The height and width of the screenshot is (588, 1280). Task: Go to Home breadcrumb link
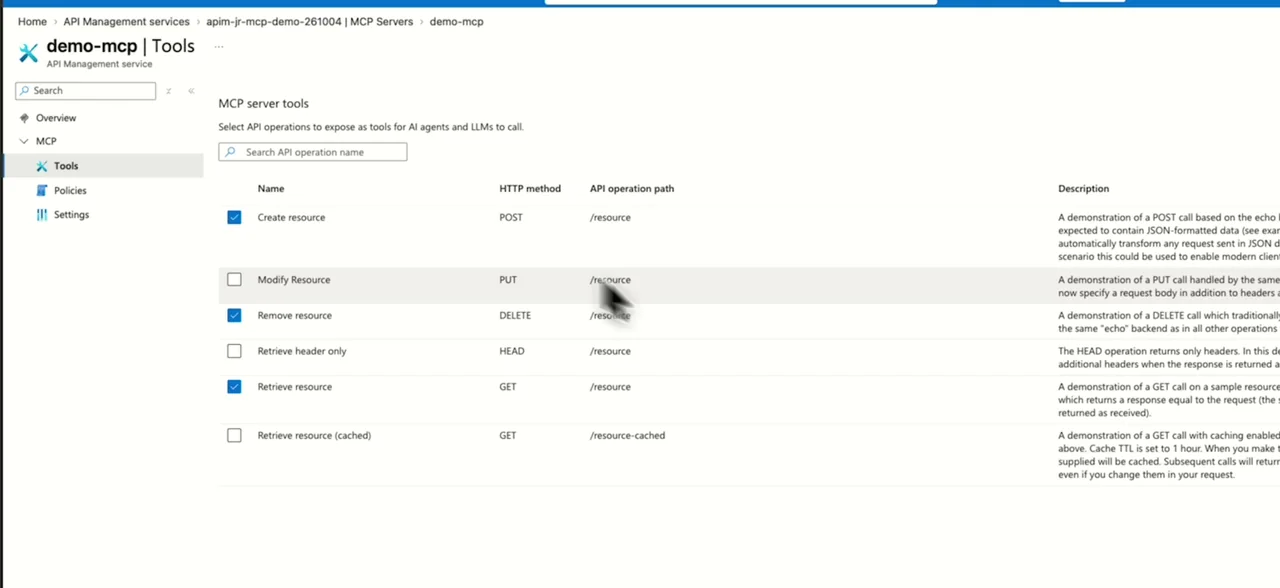click(x=32, y=22)
